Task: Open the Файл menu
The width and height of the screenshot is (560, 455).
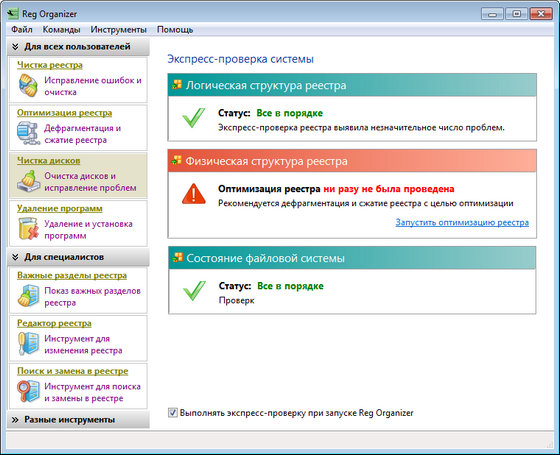Action: coord(22,30)
